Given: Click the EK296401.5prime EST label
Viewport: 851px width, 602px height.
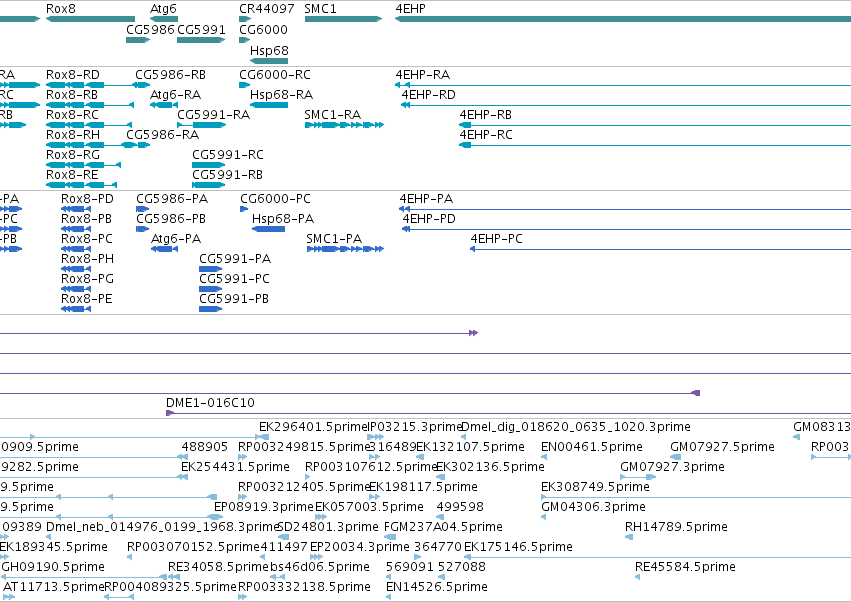Looking at the screenshot, I should tap(314, 427).
